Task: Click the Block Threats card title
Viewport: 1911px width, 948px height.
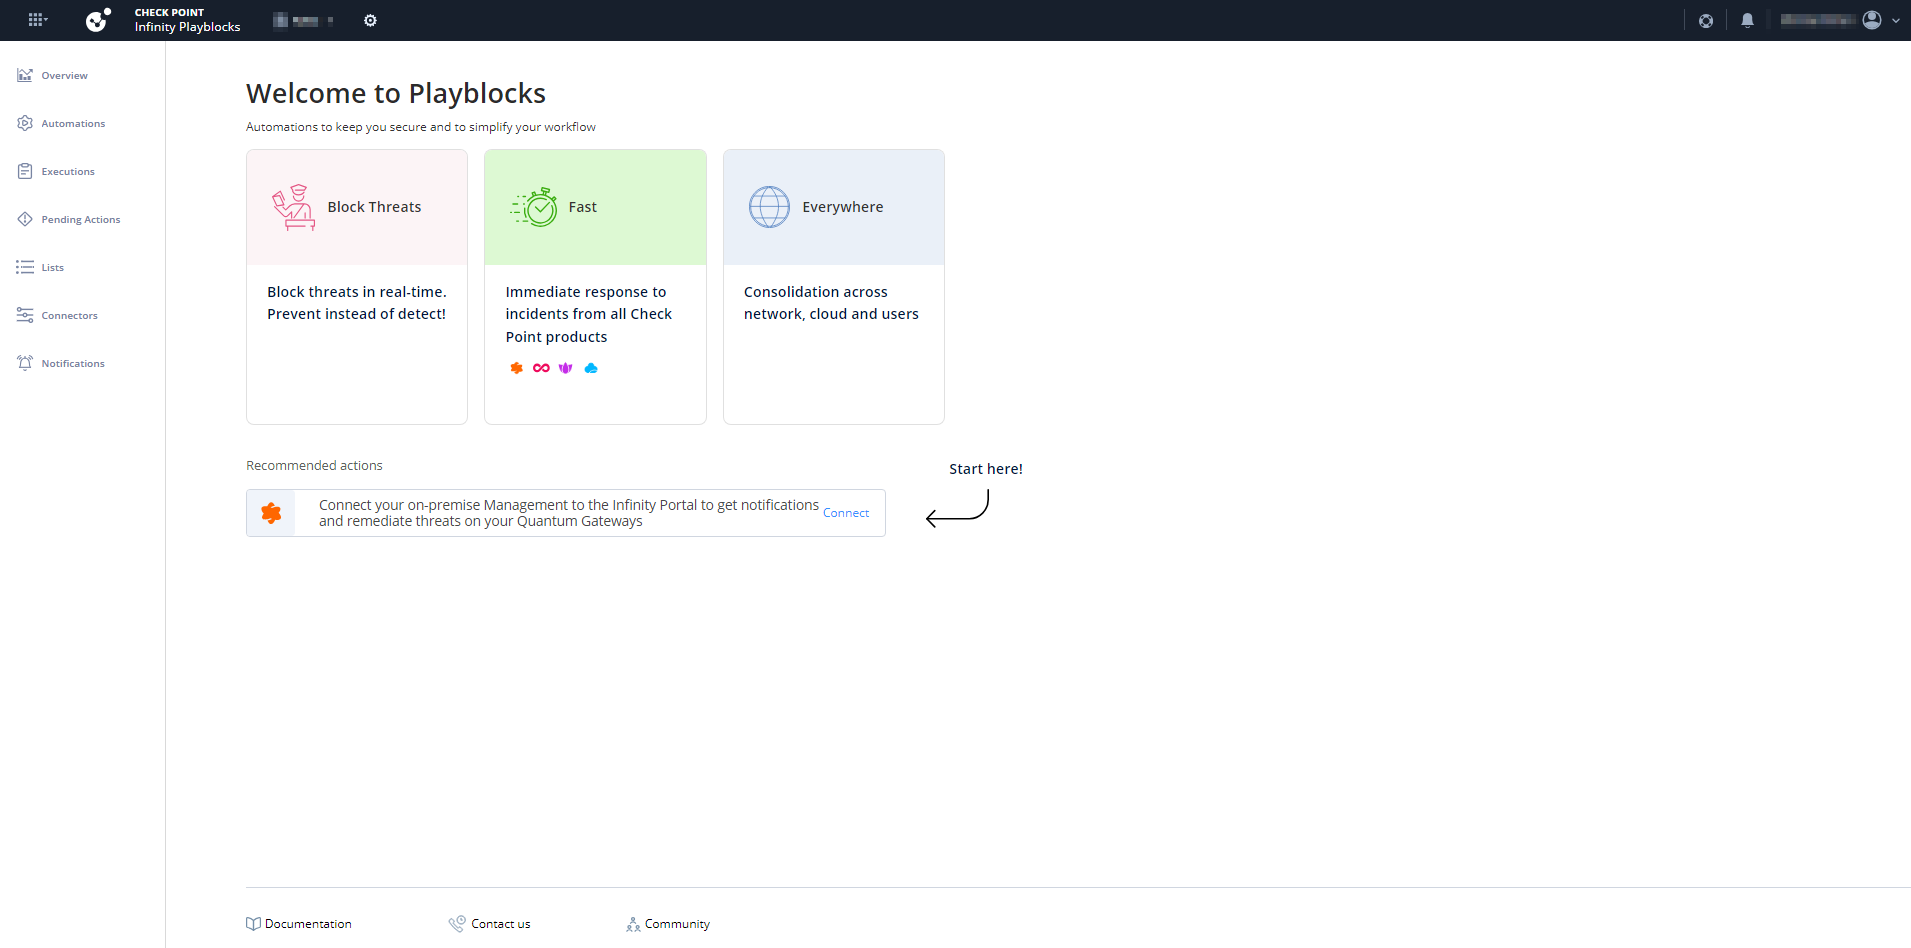Action: pos(374,207)
